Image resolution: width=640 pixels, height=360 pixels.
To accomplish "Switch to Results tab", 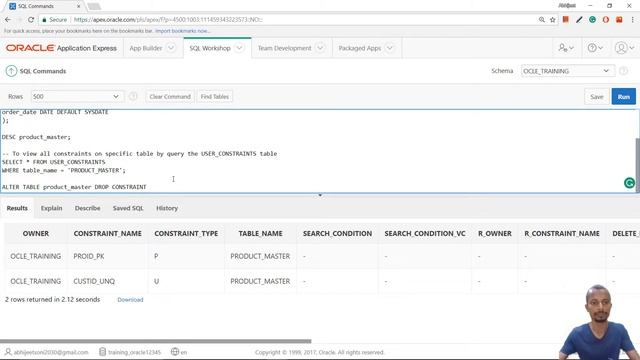I will tap(17, 208).
